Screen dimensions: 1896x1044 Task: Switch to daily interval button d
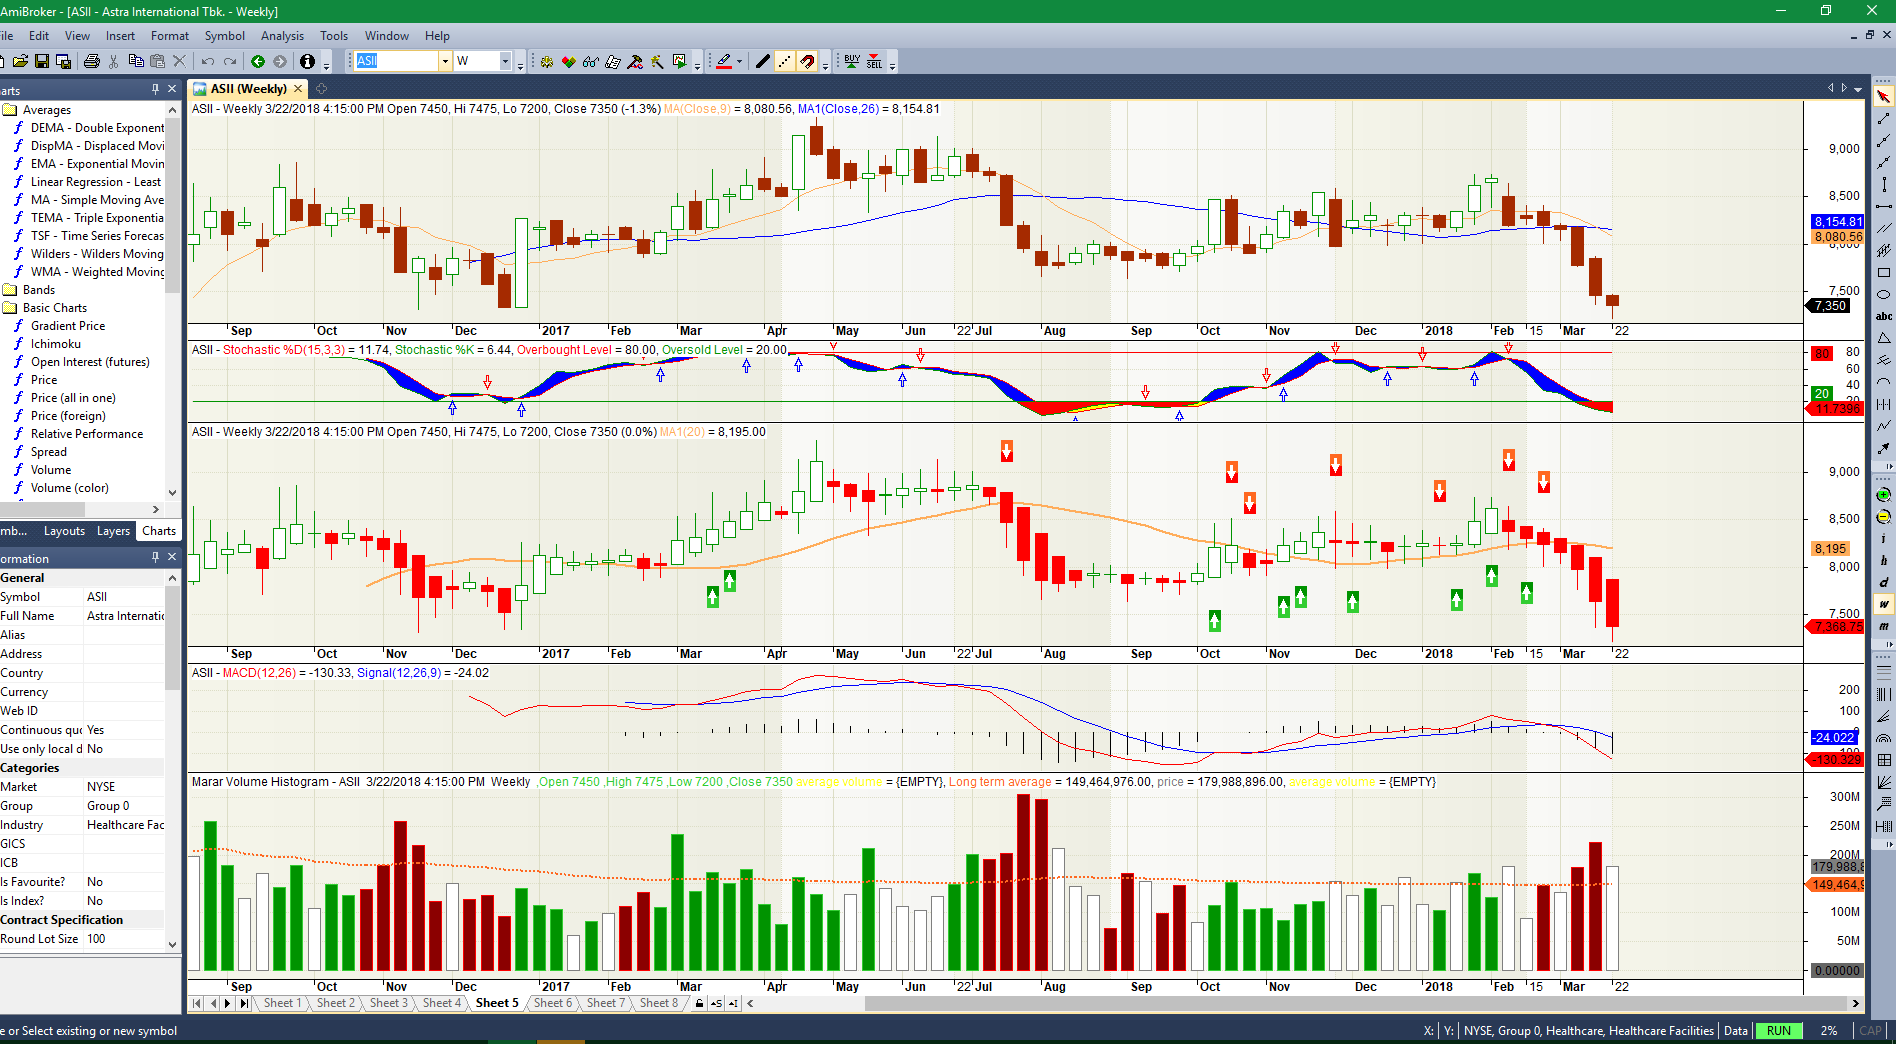click(x=1884, y=583)
